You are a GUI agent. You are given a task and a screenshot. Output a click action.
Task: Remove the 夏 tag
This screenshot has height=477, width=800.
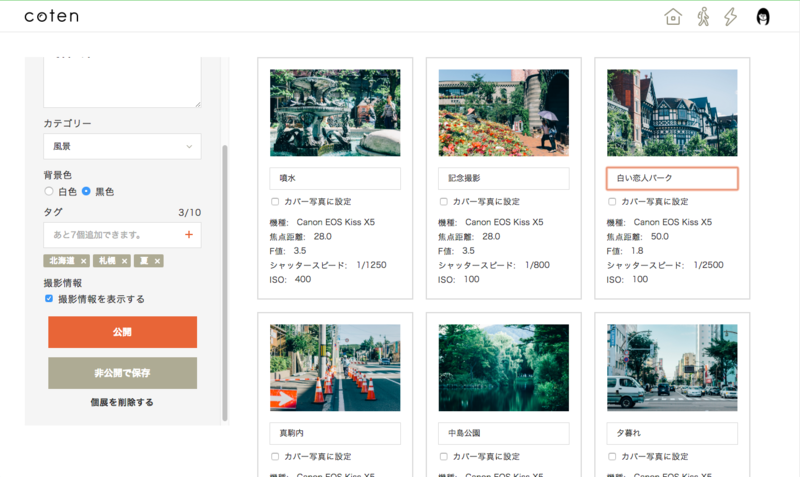(157, 261)
